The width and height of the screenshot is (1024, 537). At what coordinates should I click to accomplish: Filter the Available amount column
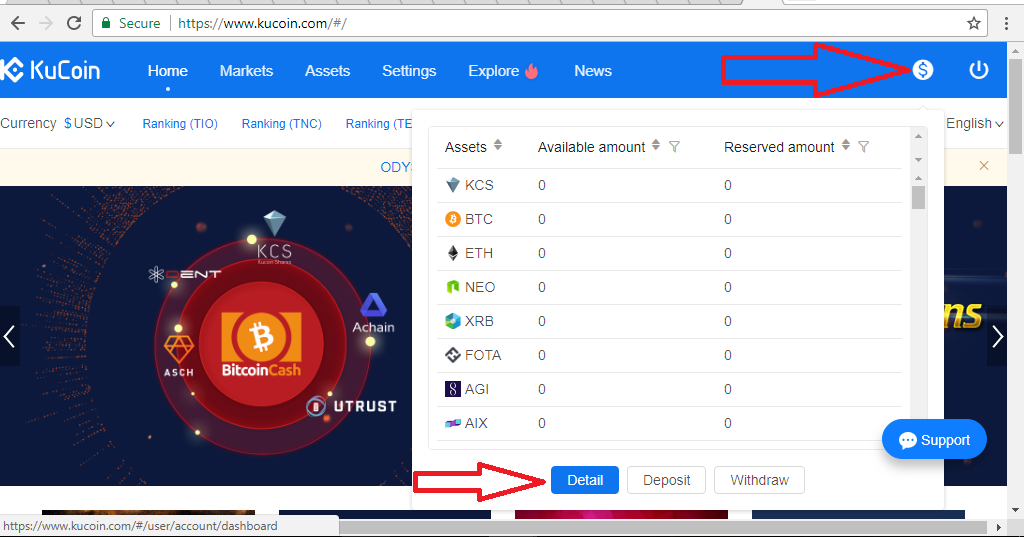[675, 147]
